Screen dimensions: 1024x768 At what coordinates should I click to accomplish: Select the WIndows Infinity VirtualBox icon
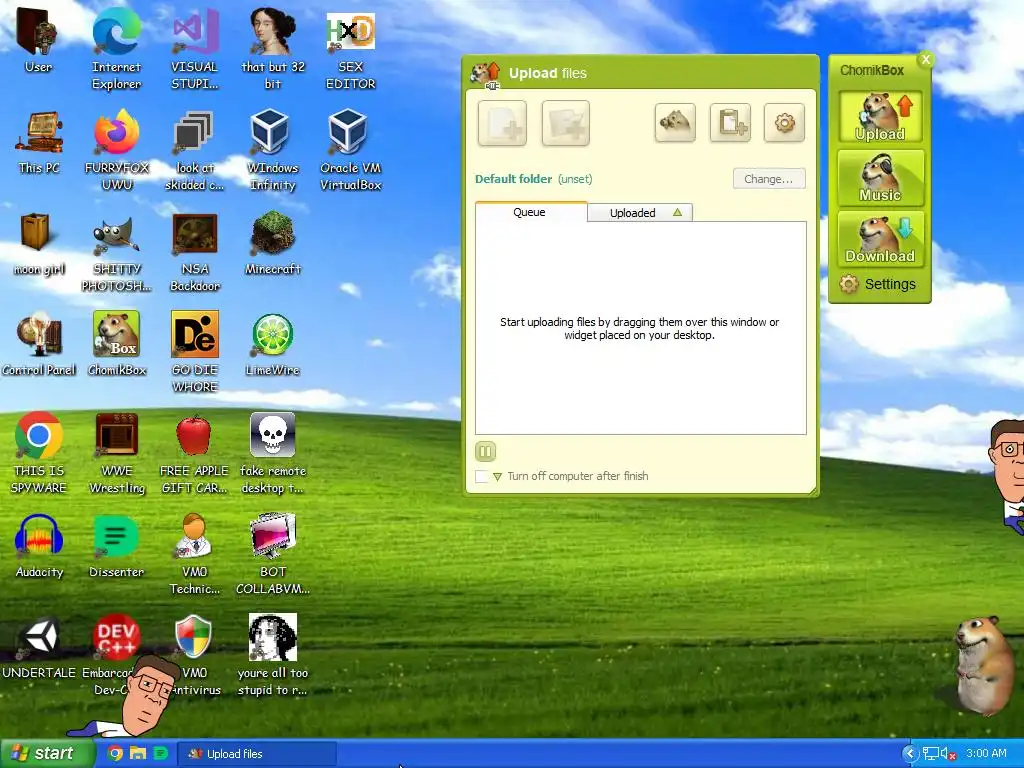coord(272,150)
